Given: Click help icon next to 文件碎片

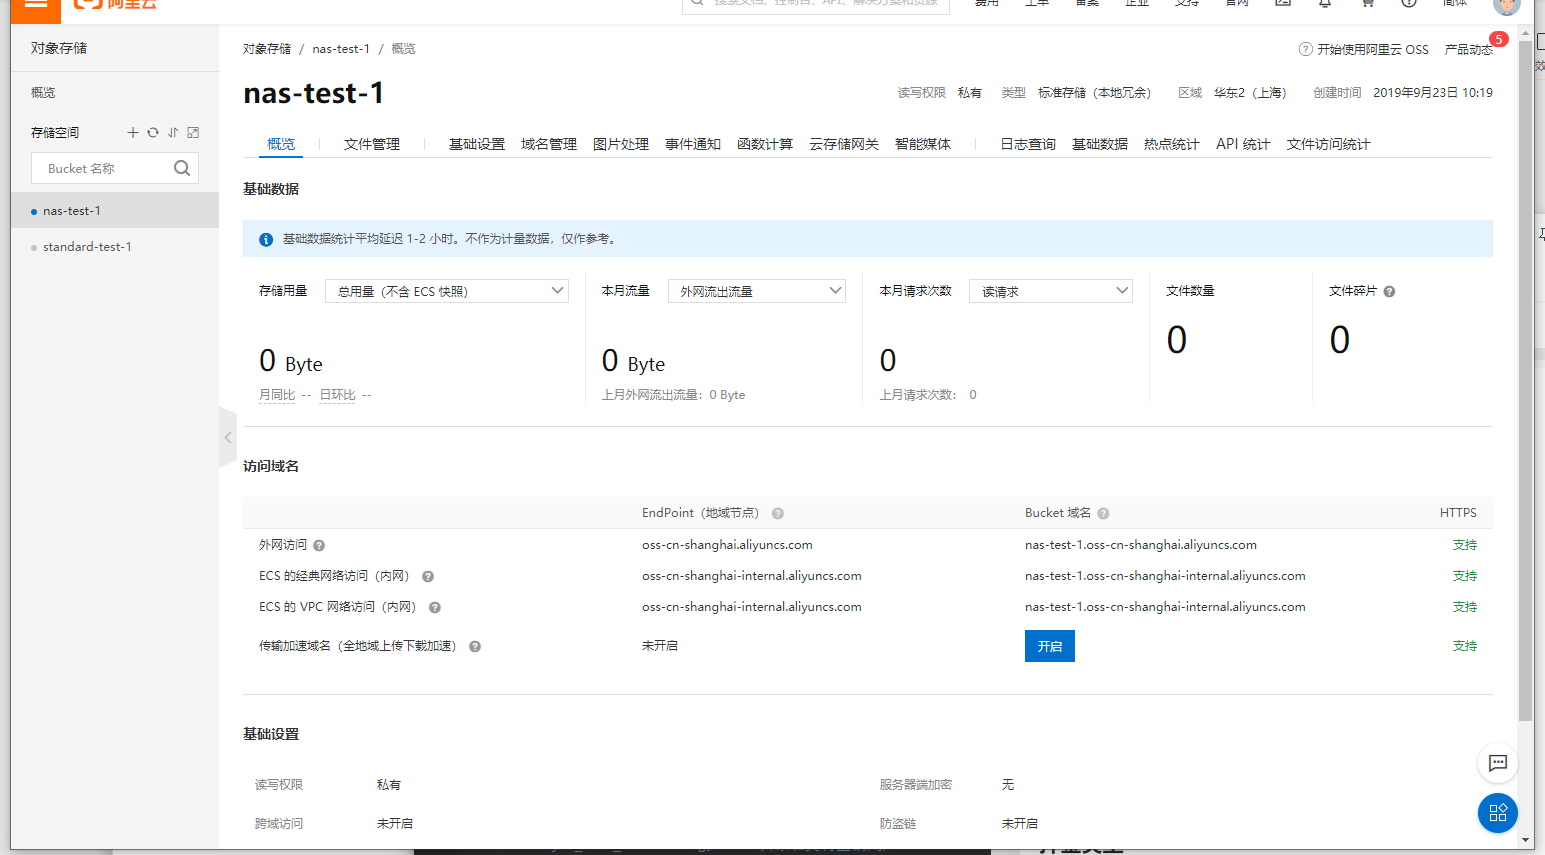Looking at the screenshot, I should tap(1389, 291).
